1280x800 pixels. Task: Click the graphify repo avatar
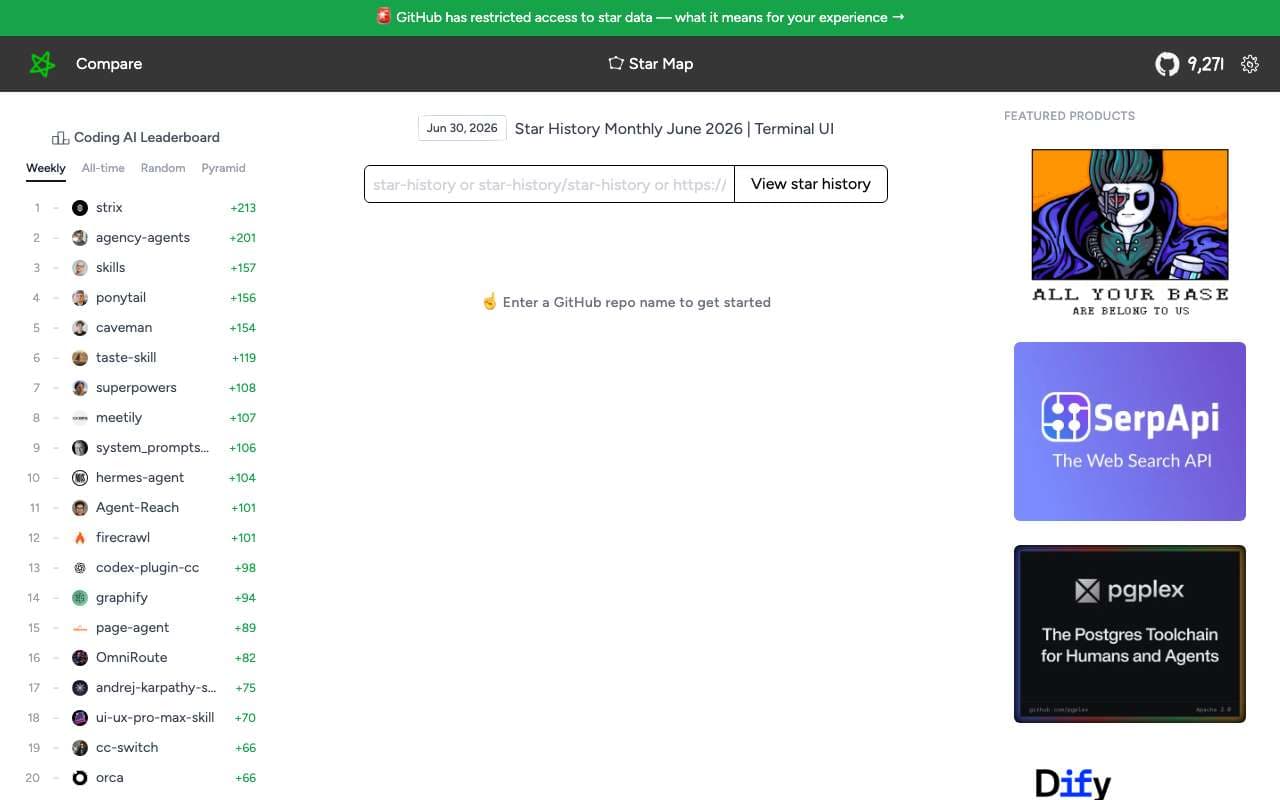[x=80, y=598]
